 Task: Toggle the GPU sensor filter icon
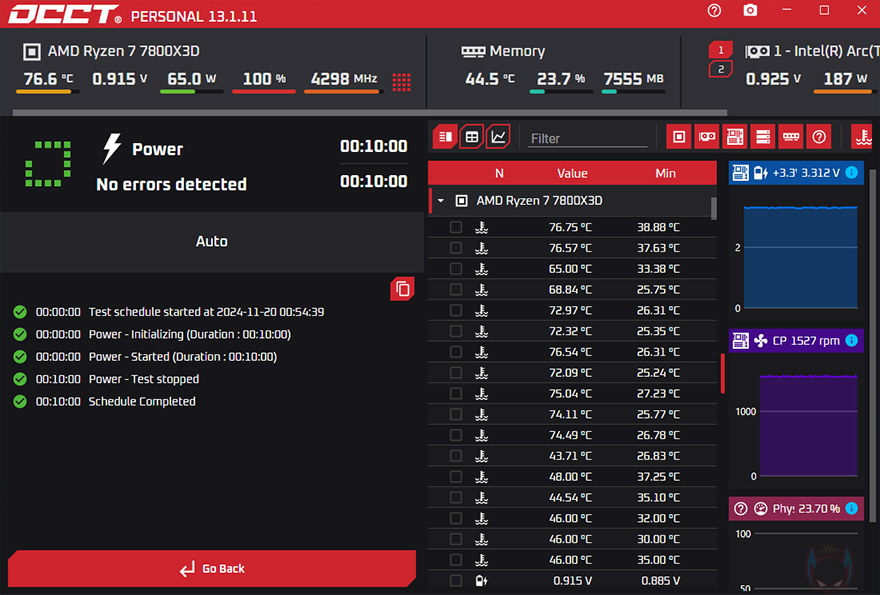(x=707, y=137)
